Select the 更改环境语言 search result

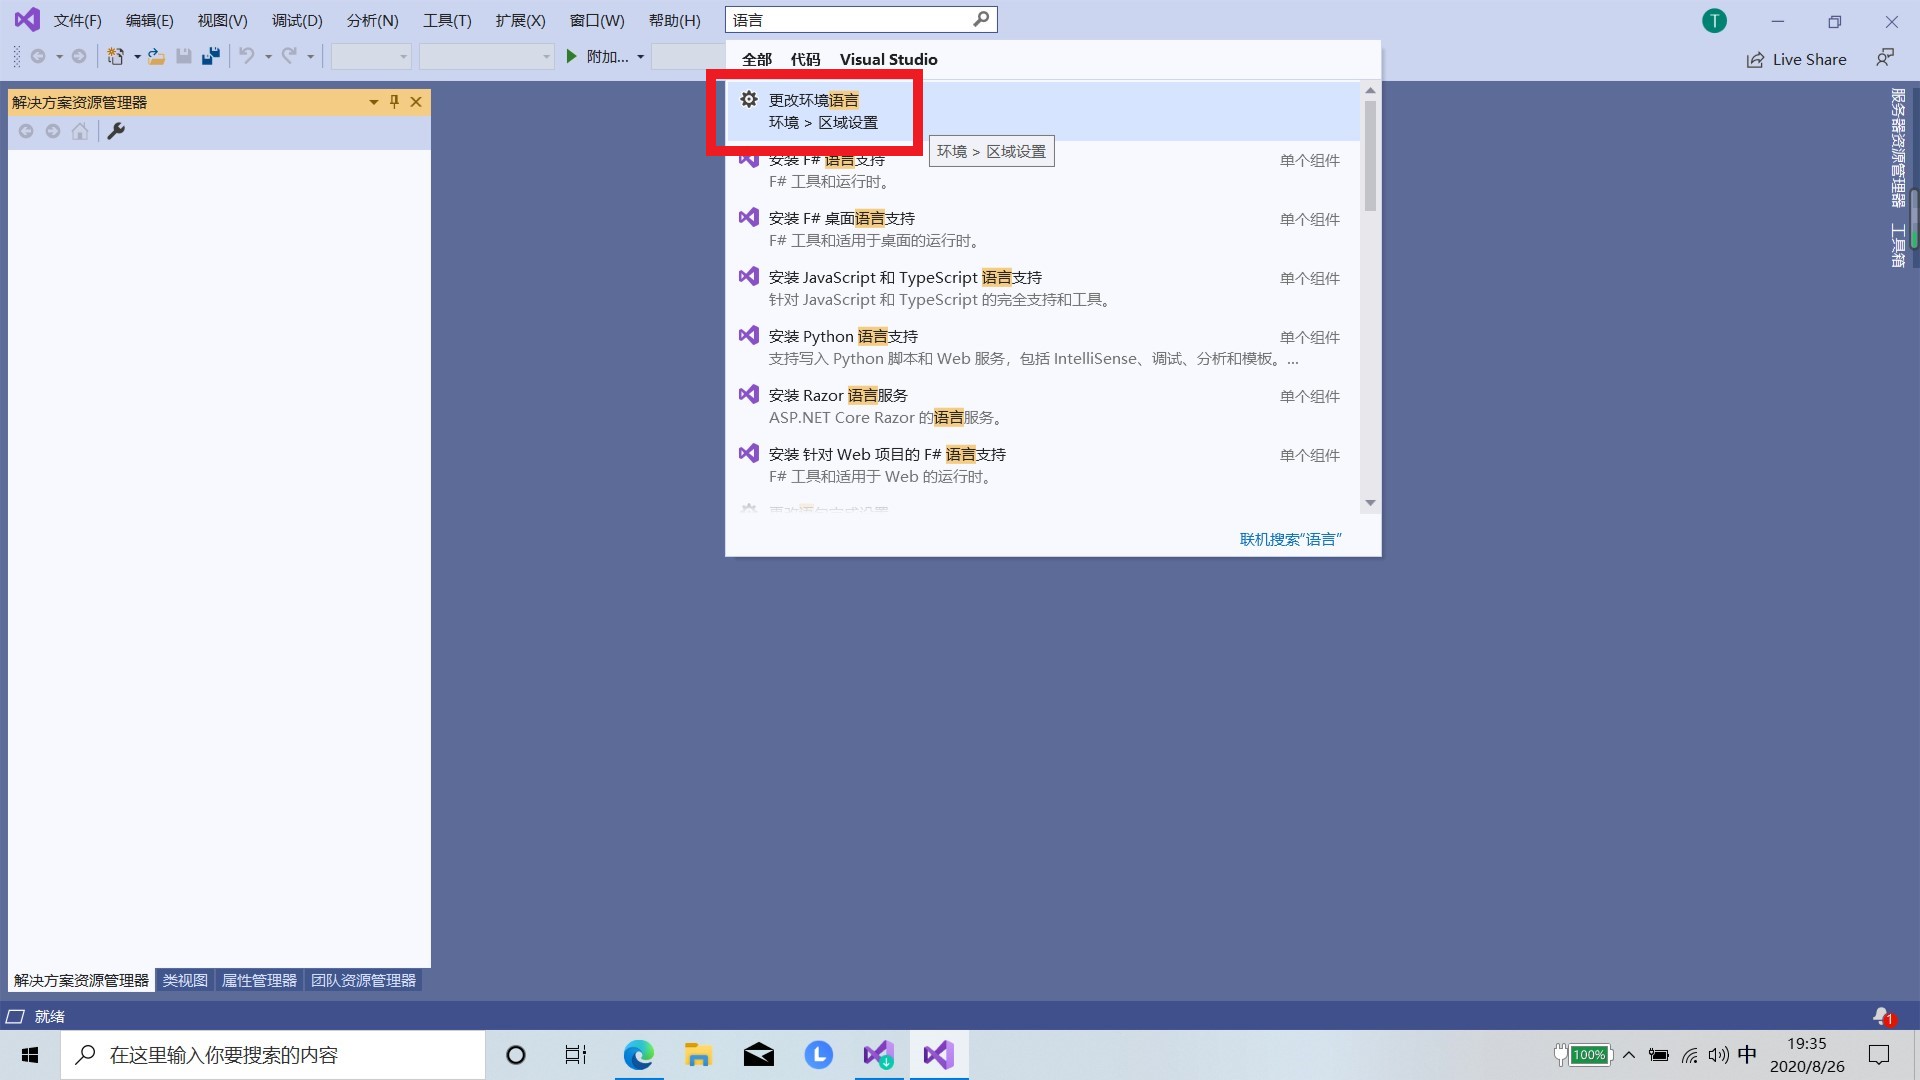tap(820, 110)
